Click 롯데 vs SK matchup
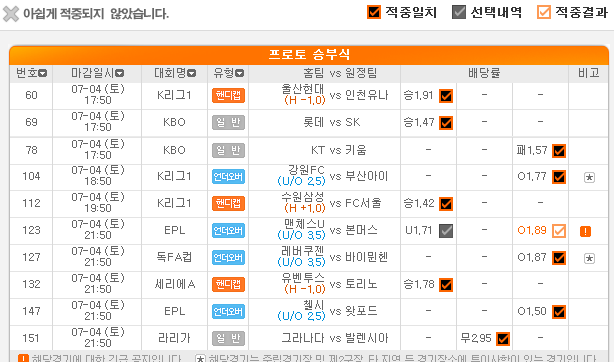Viewport: 614px width, 362px height. pos(331,123)
